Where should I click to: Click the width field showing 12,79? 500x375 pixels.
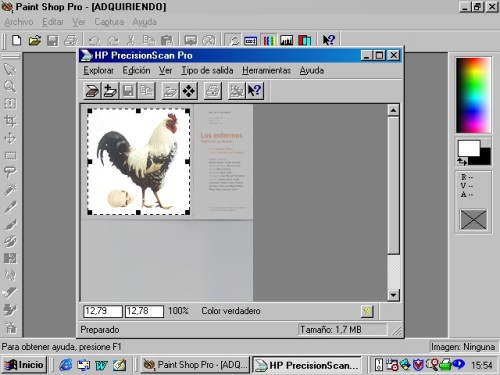tap(103, 311)
